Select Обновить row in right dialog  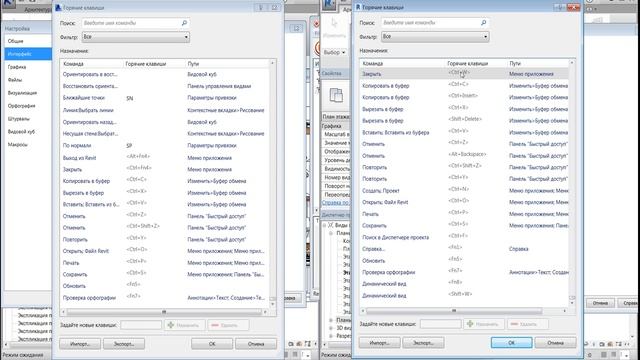(x=464, y=260)
